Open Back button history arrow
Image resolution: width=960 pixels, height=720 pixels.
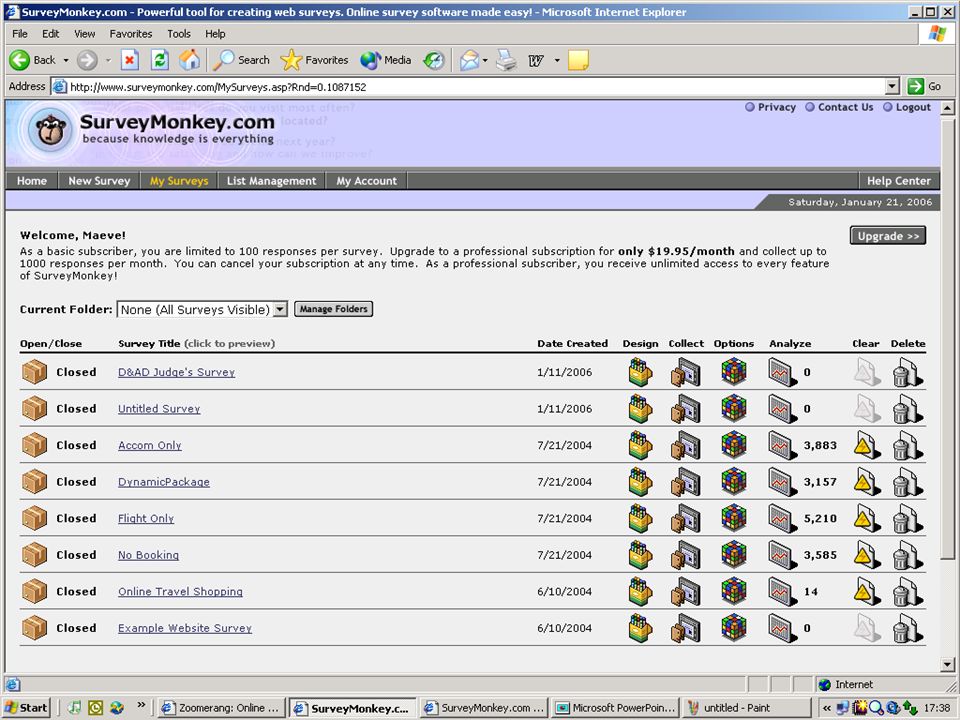click(66, 60)
